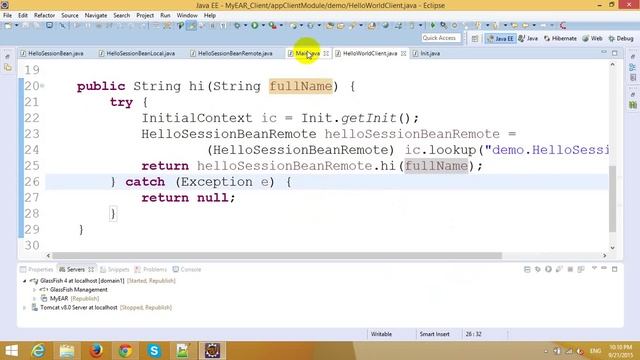The image size is (640, 360).
Task: Open Internet Explorer from the taskbar
Action: (x=38, y=351)
